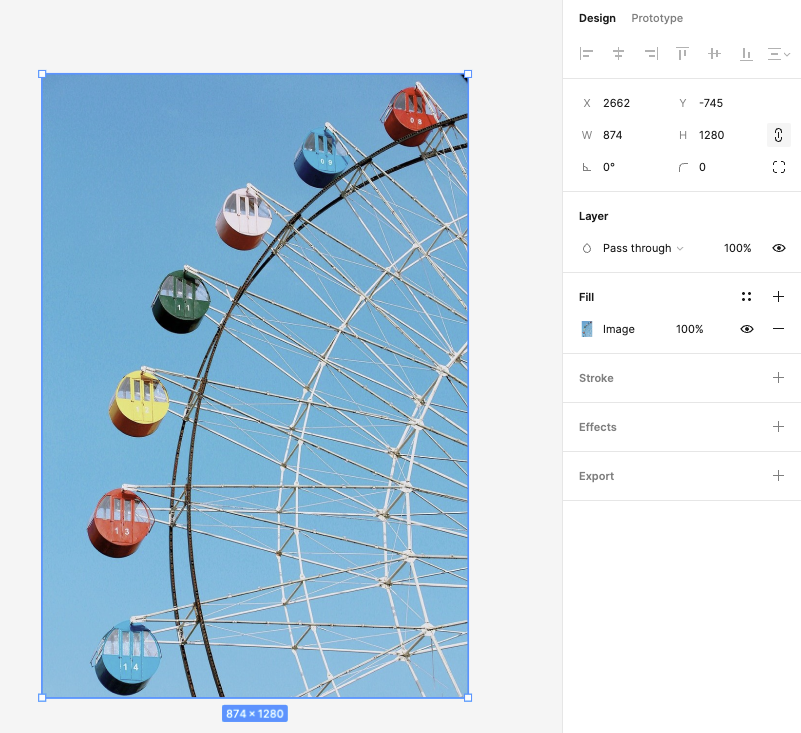Screen dimensions: 801x733
Task: Click the Effects section header
Action: coord(597,427)
